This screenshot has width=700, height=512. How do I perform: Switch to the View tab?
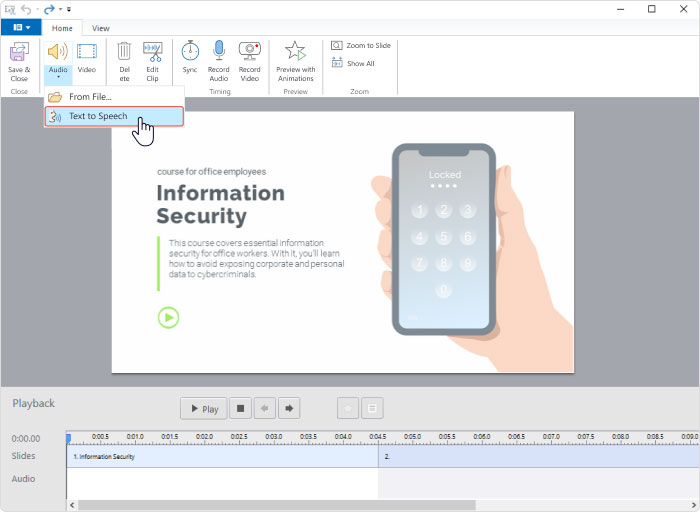pyautogui.click(x=101, y=28)
